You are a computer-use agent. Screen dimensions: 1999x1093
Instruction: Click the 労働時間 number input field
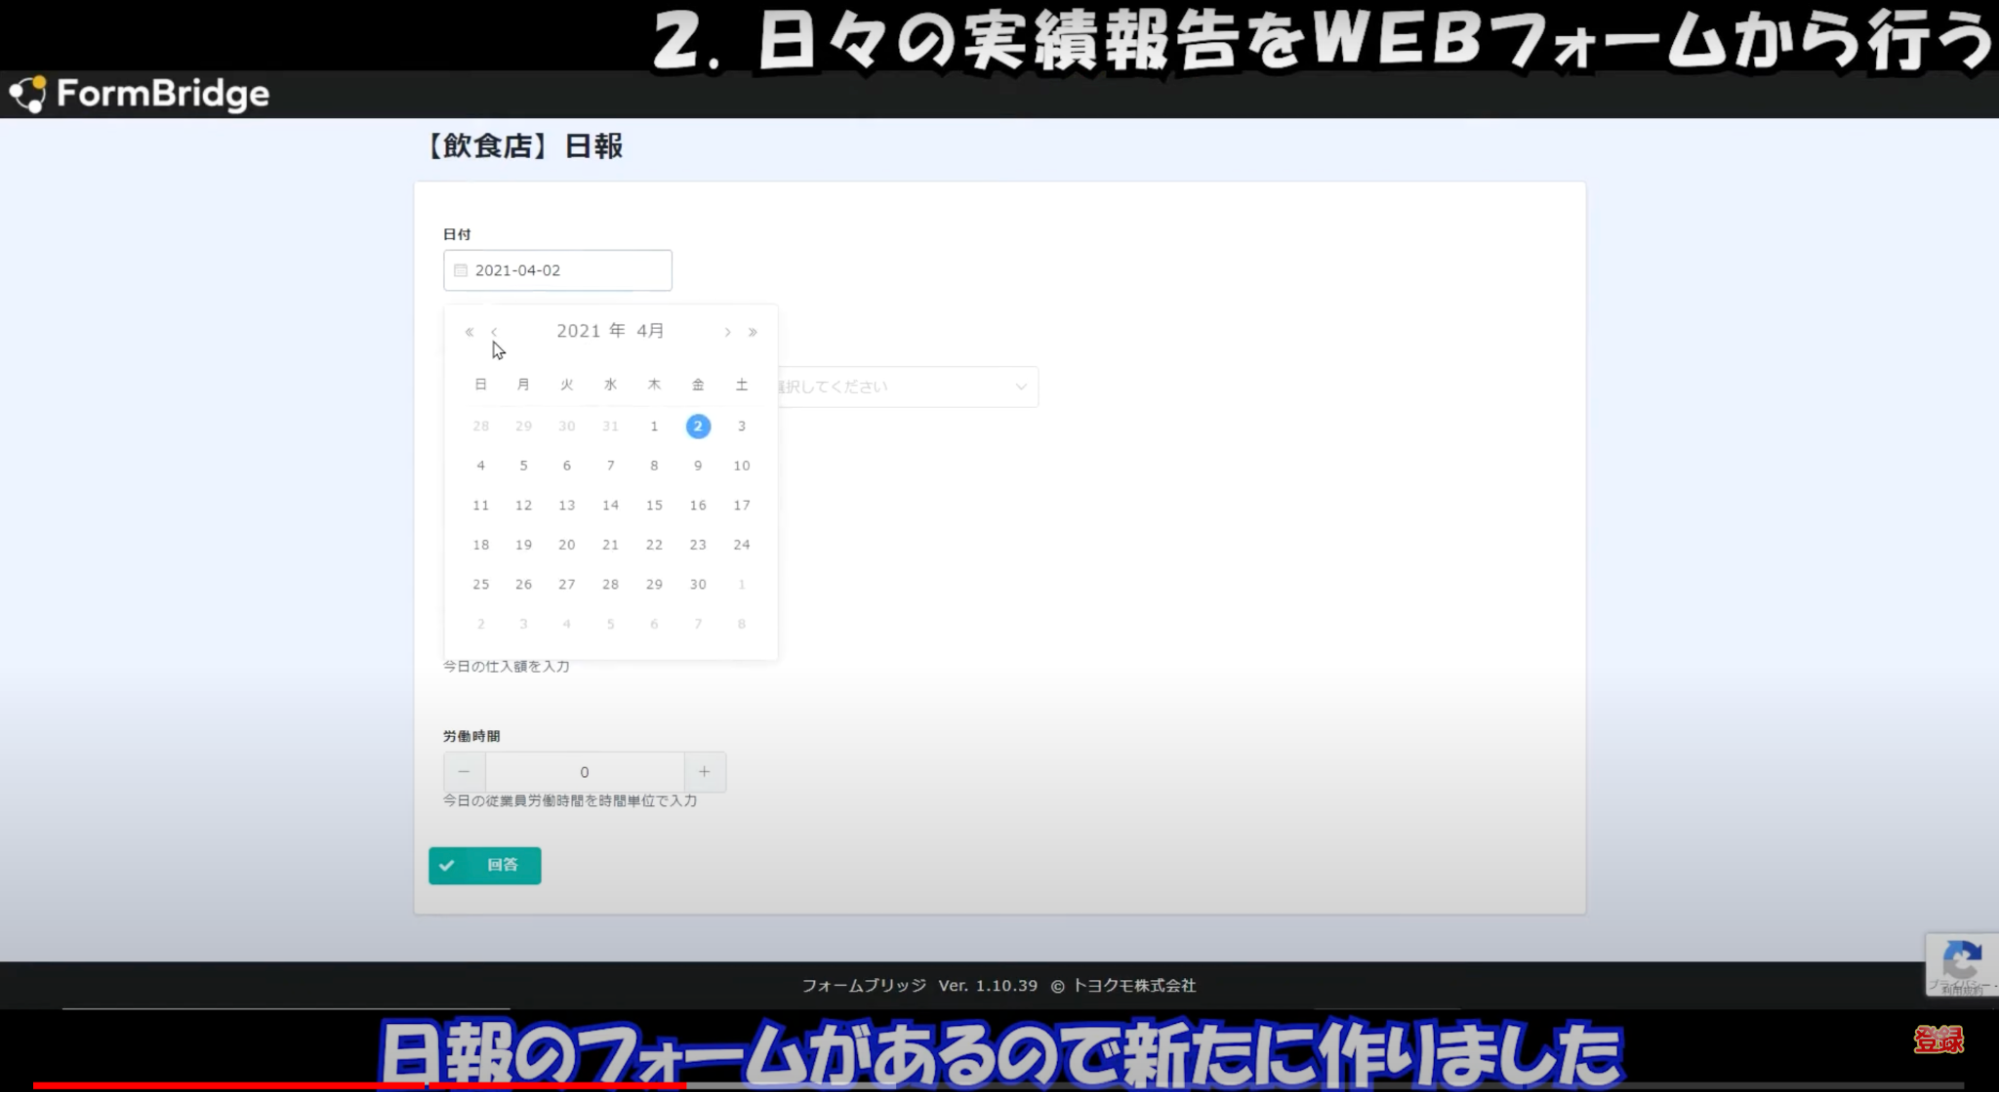(x=584, y=772)
